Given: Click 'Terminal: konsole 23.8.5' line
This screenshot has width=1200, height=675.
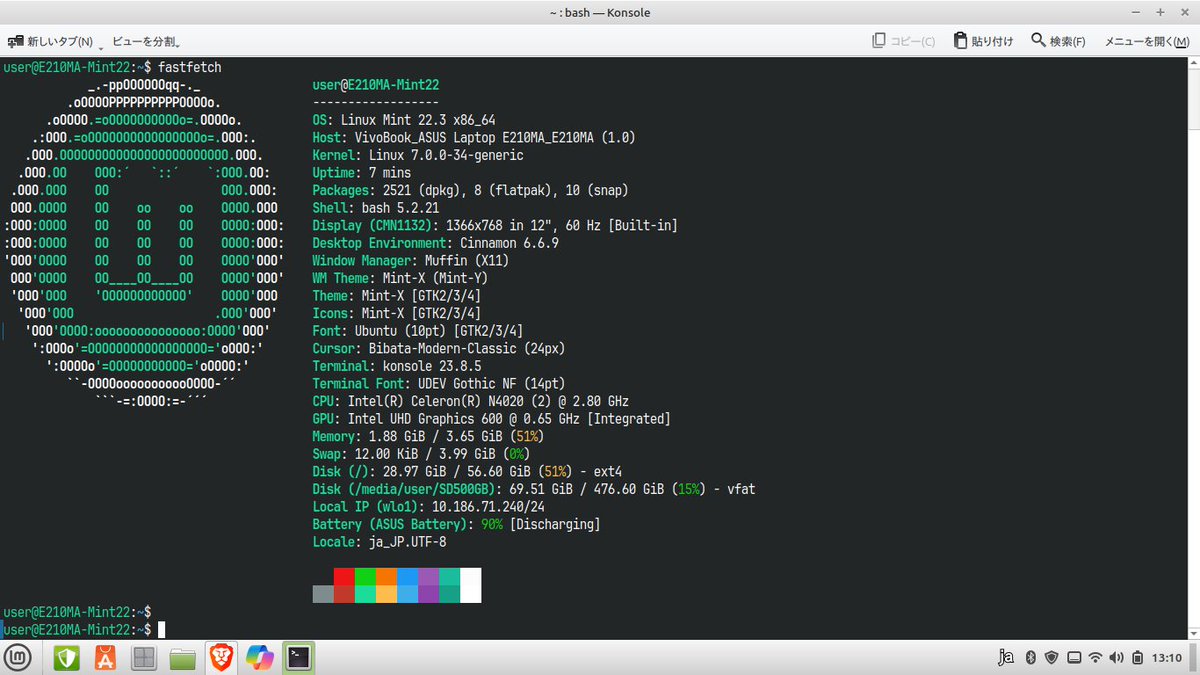Looking at the screenshot, I should click(397, 366).
